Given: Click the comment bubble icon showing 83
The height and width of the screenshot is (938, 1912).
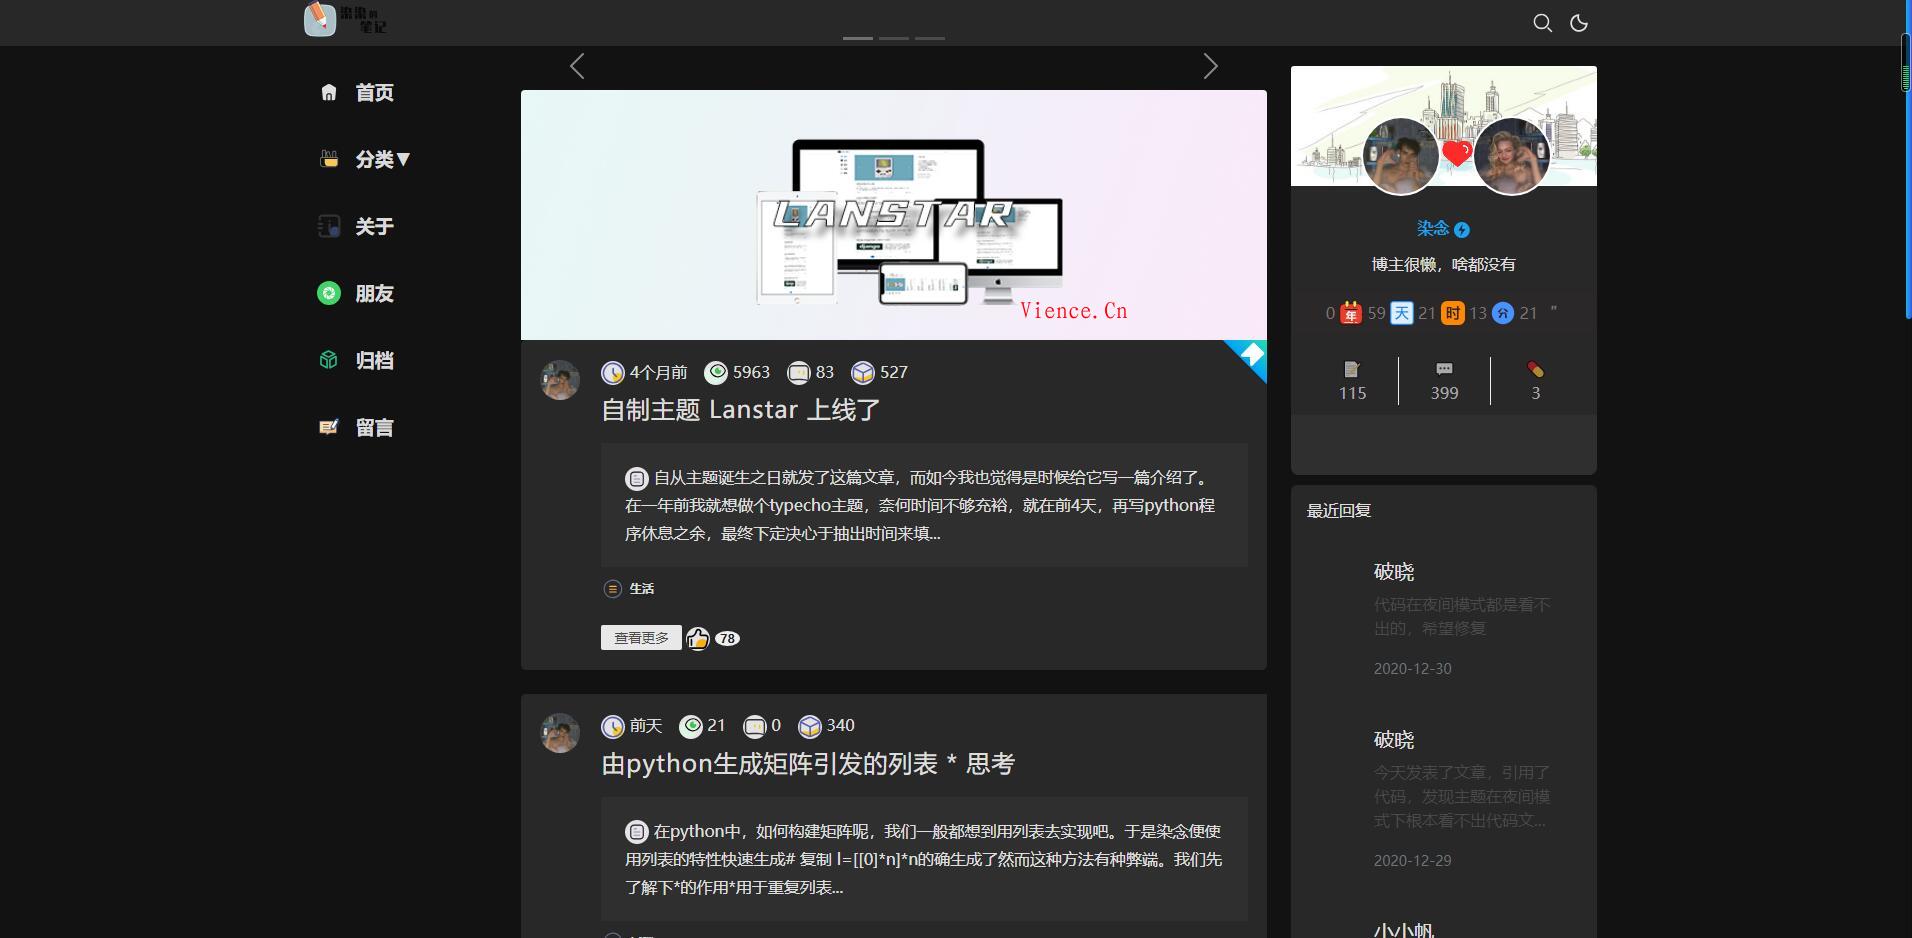Looking at the screenshot, I should tap(800, 372).
